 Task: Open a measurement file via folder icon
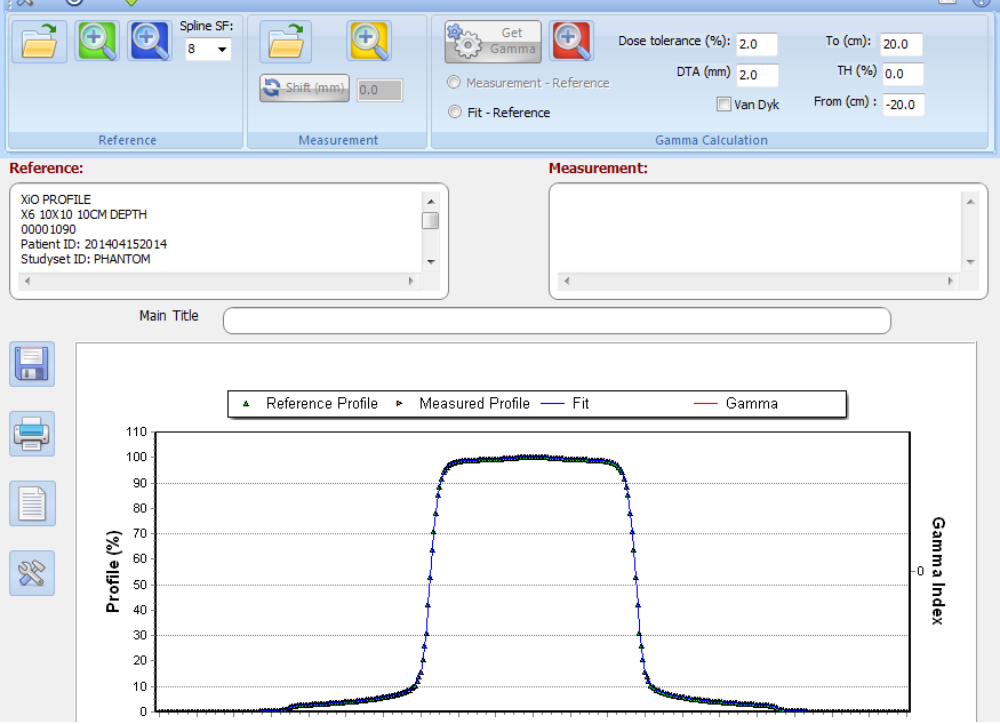coord(286,41)
